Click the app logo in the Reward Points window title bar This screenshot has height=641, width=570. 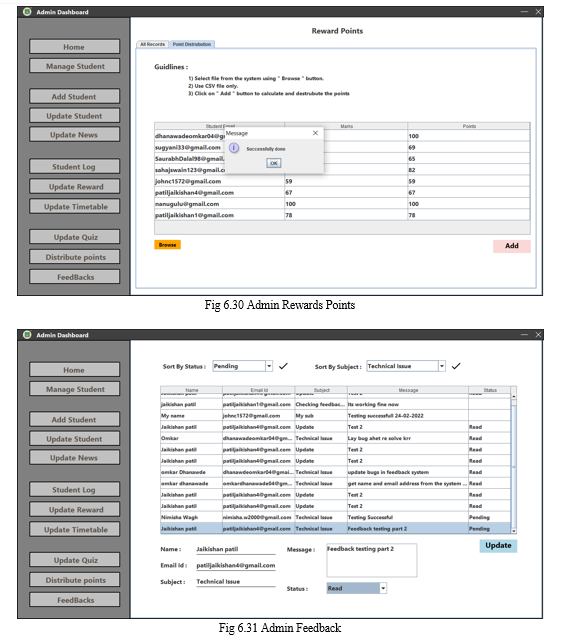tap(27, 12)
